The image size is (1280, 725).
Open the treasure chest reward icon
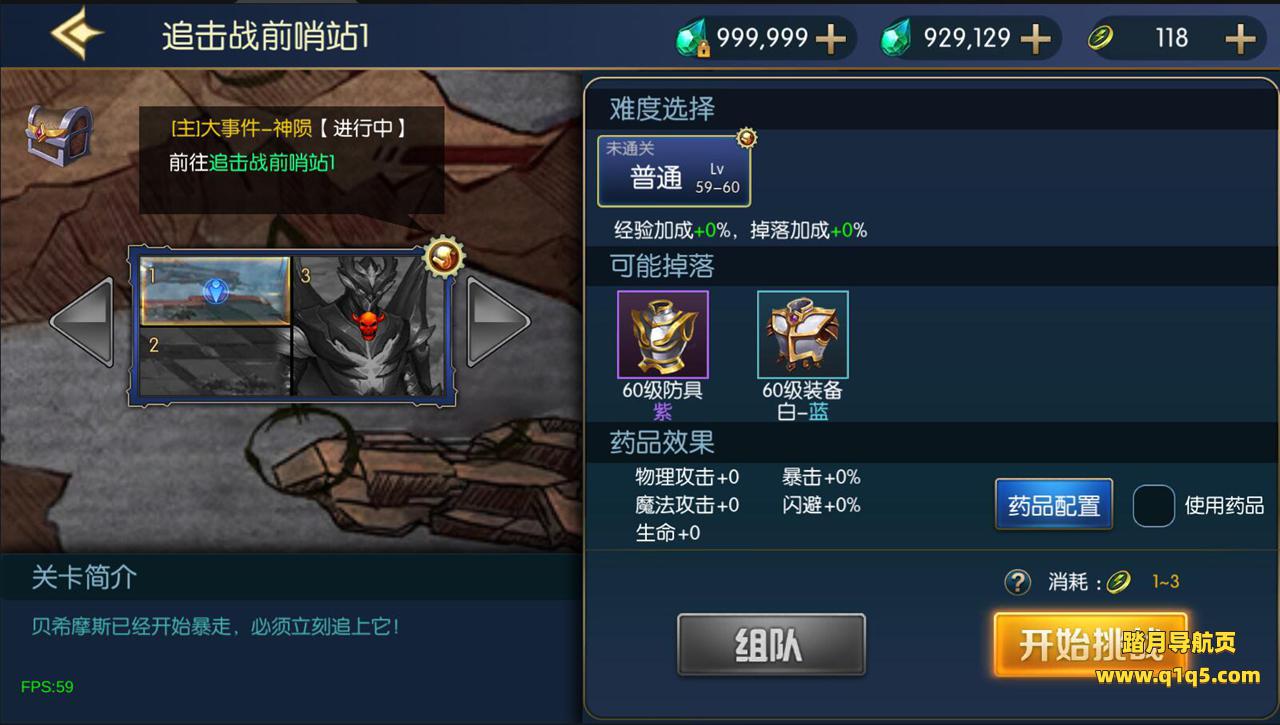click(x=57, y=138)
